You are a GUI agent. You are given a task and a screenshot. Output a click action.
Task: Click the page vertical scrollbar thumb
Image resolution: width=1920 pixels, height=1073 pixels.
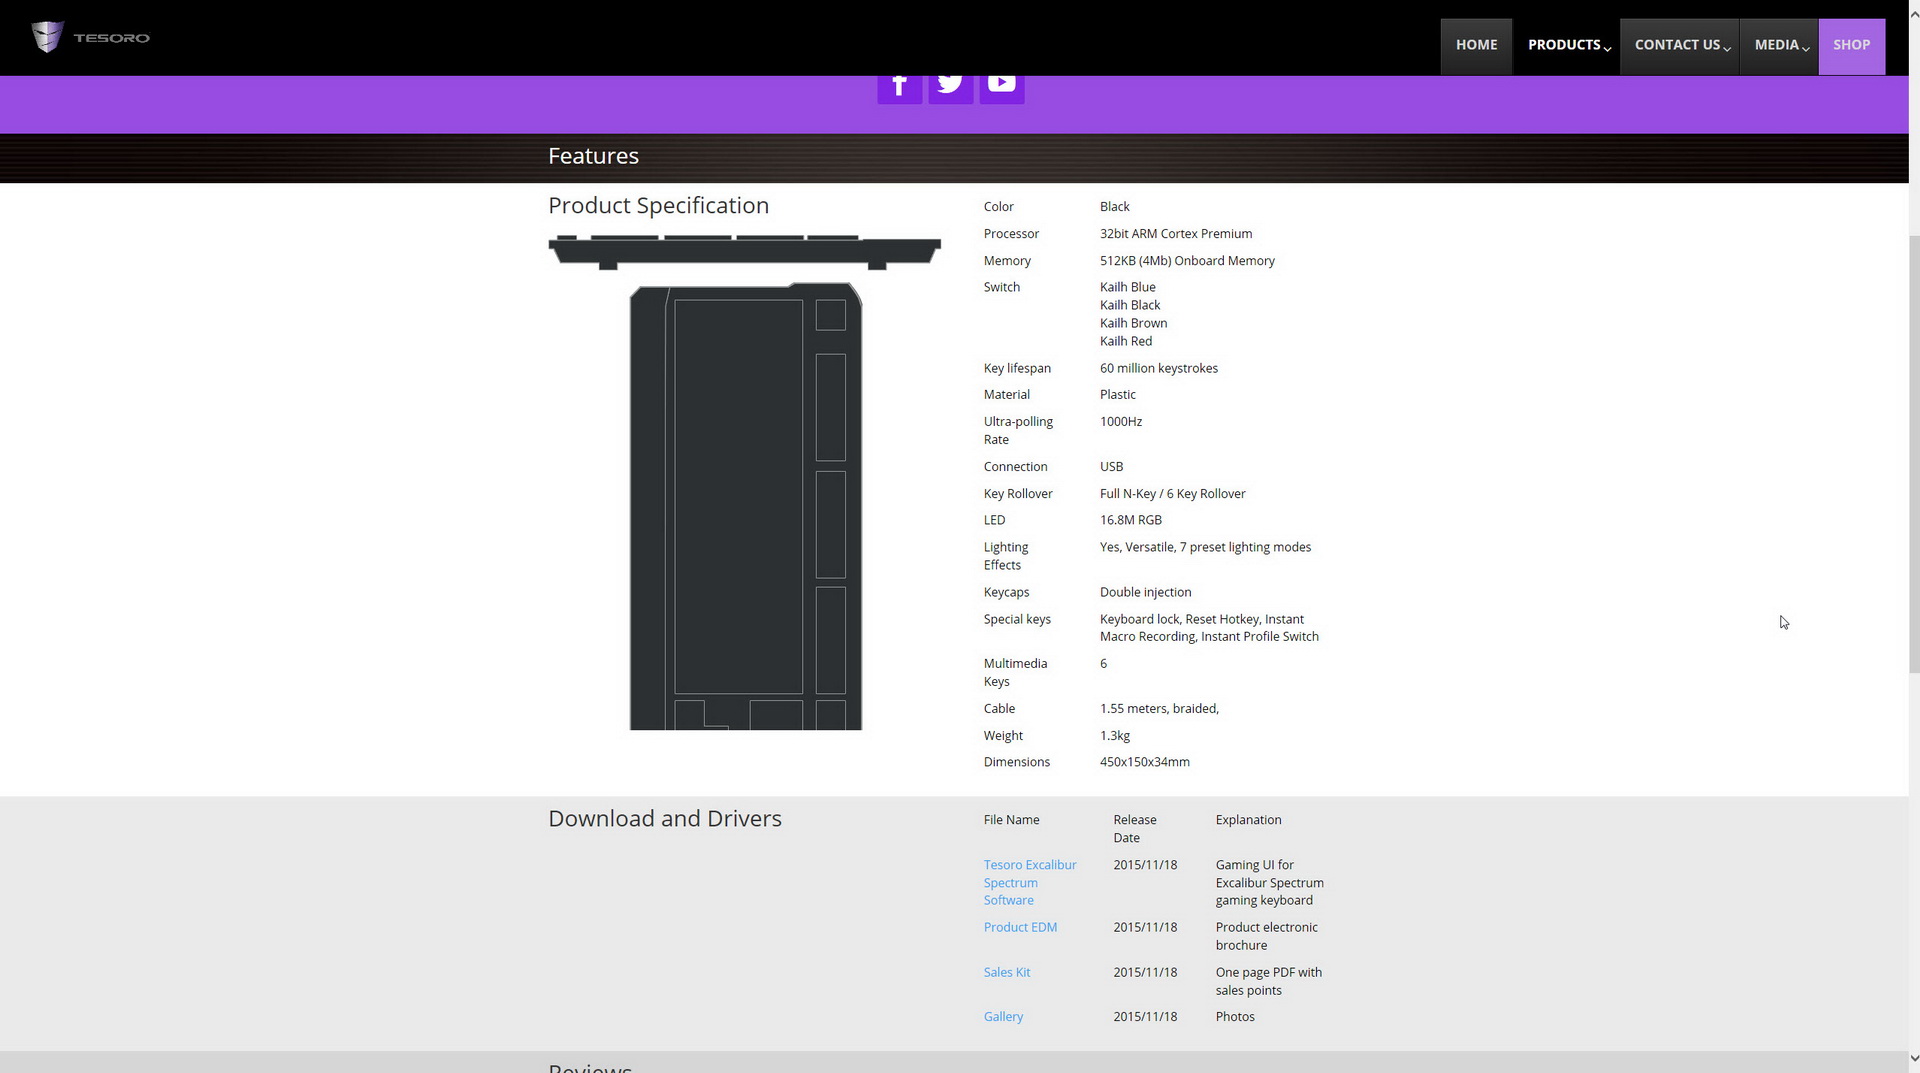(x=1914, y=455)
